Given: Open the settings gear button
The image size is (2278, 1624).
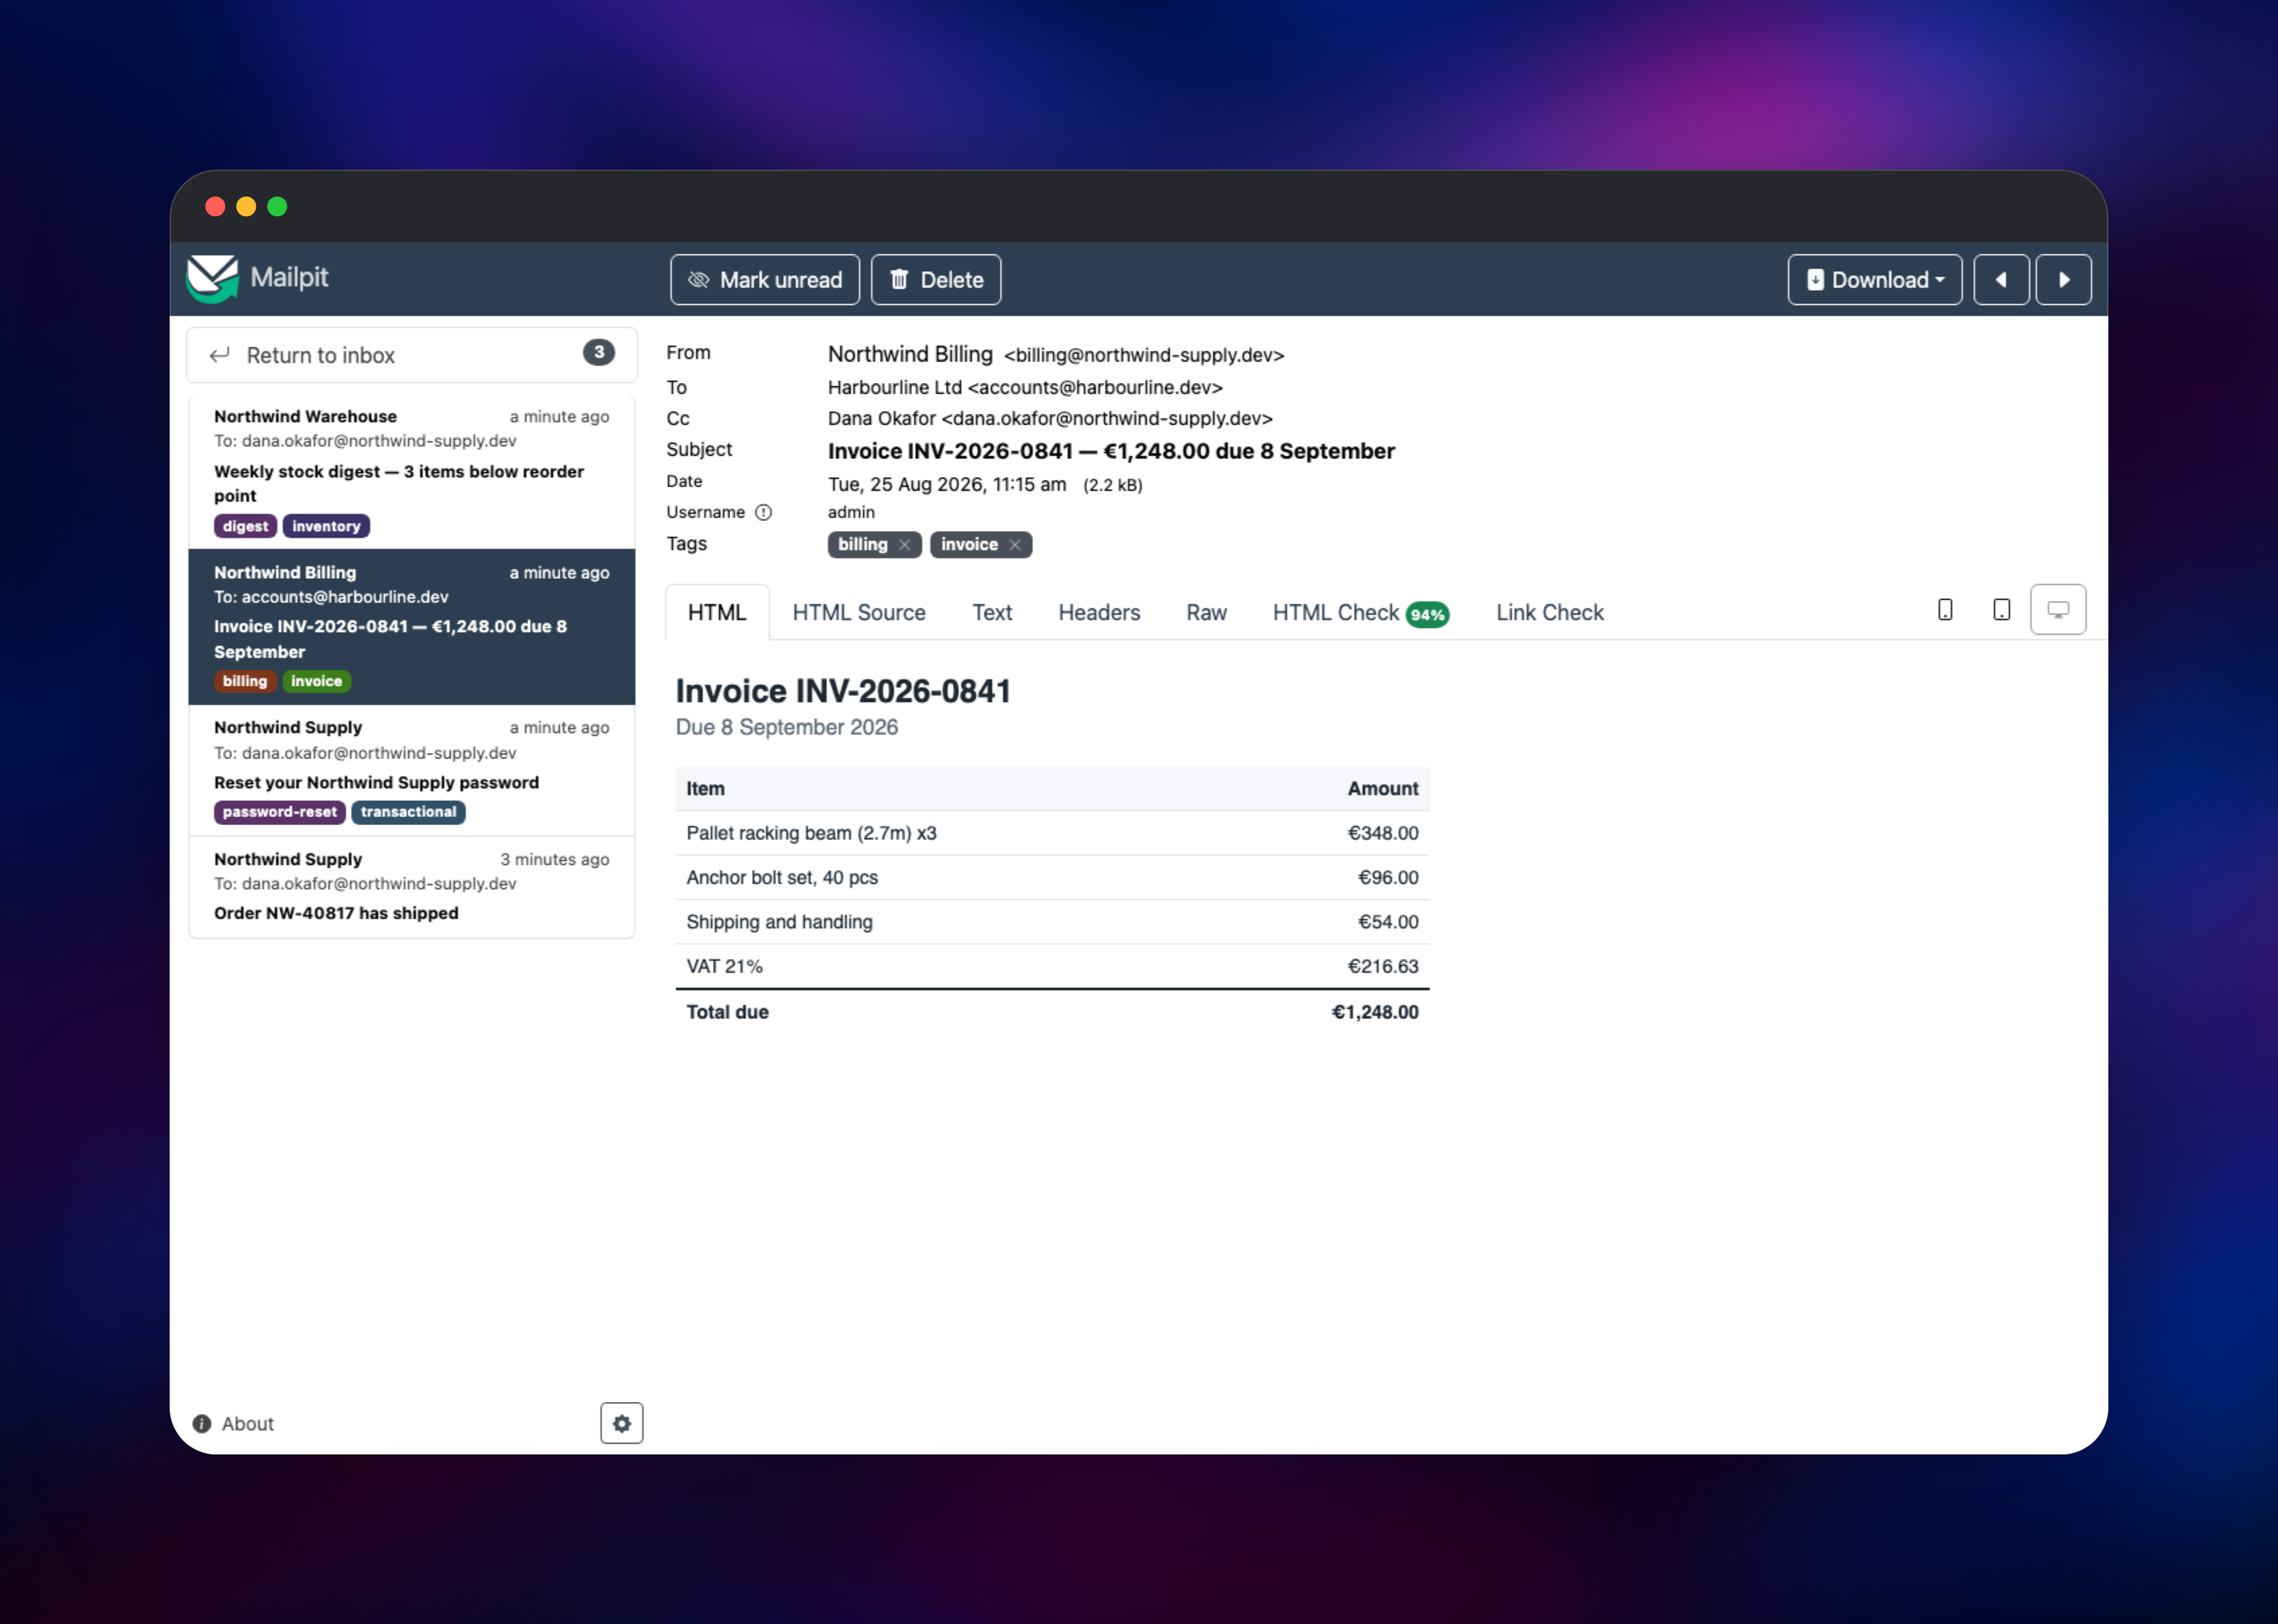Looking at the screenshot, I should 622,1424.
